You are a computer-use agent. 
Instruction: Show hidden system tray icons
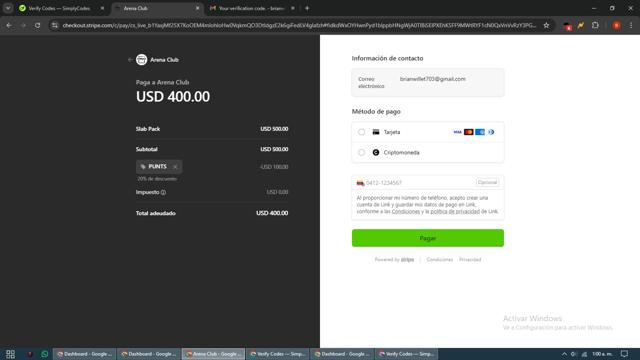tap(564, 354)
